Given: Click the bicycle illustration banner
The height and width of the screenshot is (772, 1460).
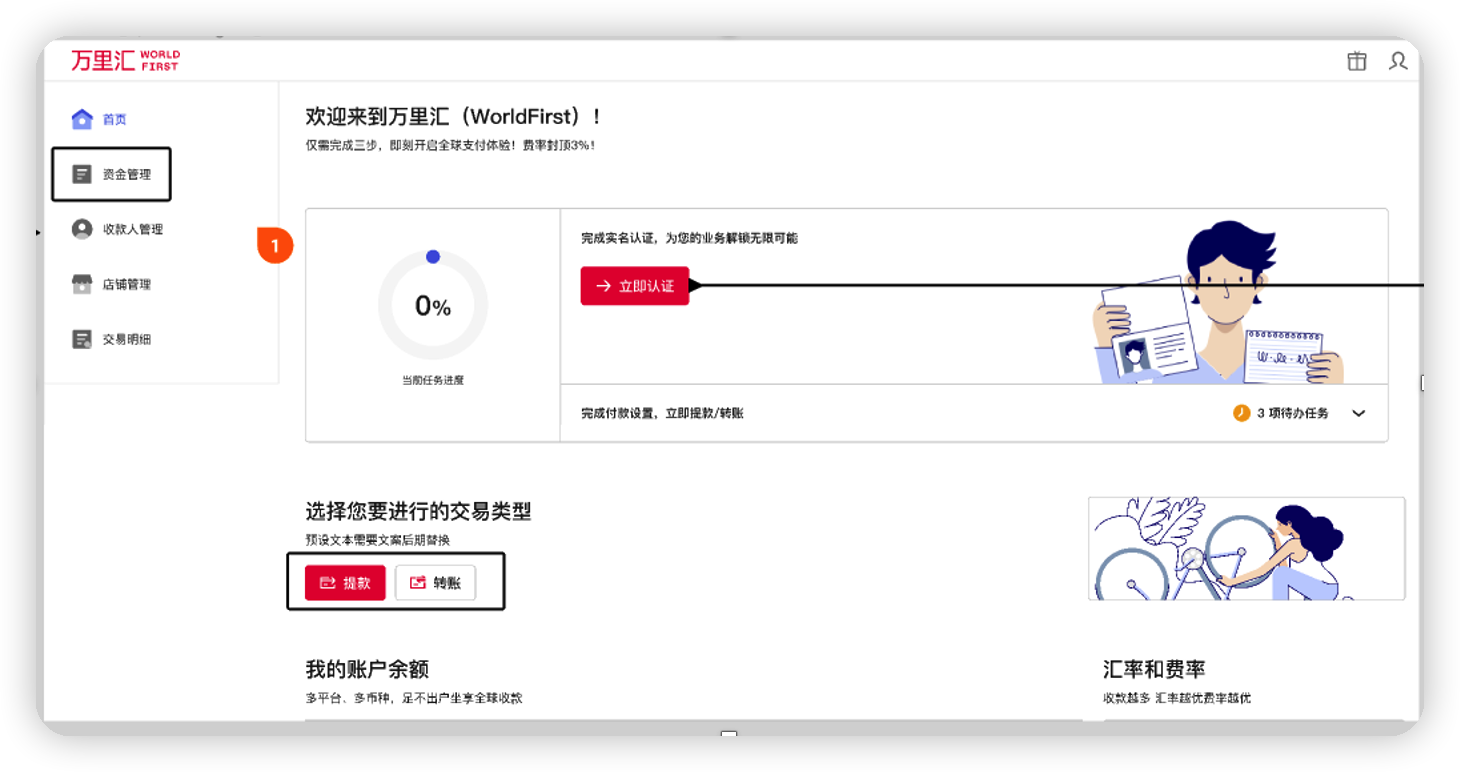Looking at the screenshot, I should tap(1246, 548).
